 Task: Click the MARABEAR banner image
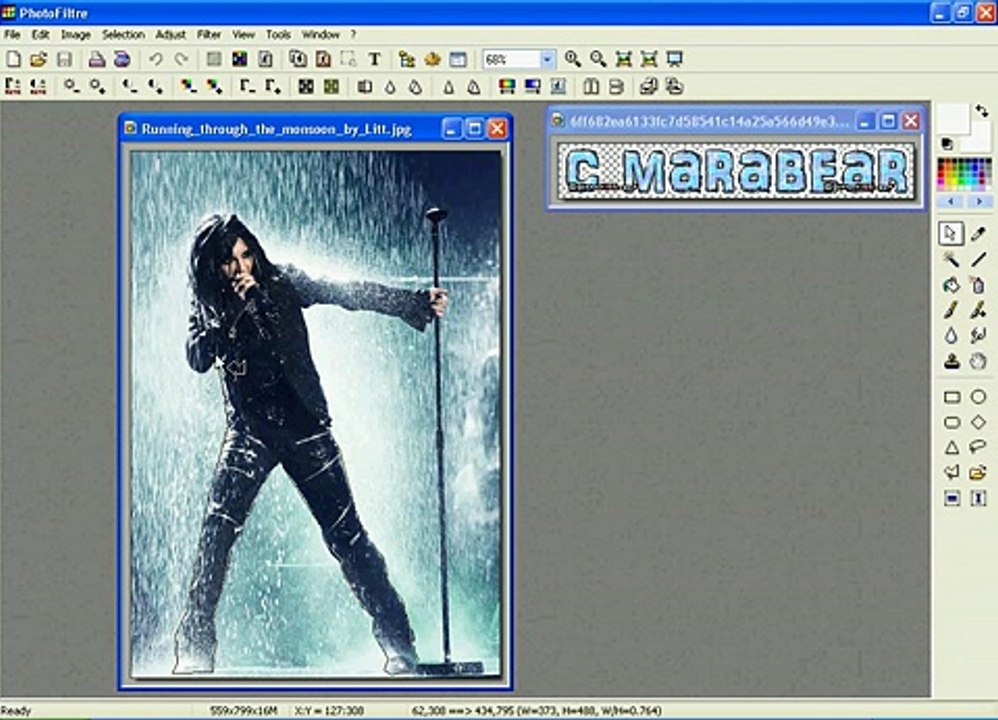(x=736, y=170)
